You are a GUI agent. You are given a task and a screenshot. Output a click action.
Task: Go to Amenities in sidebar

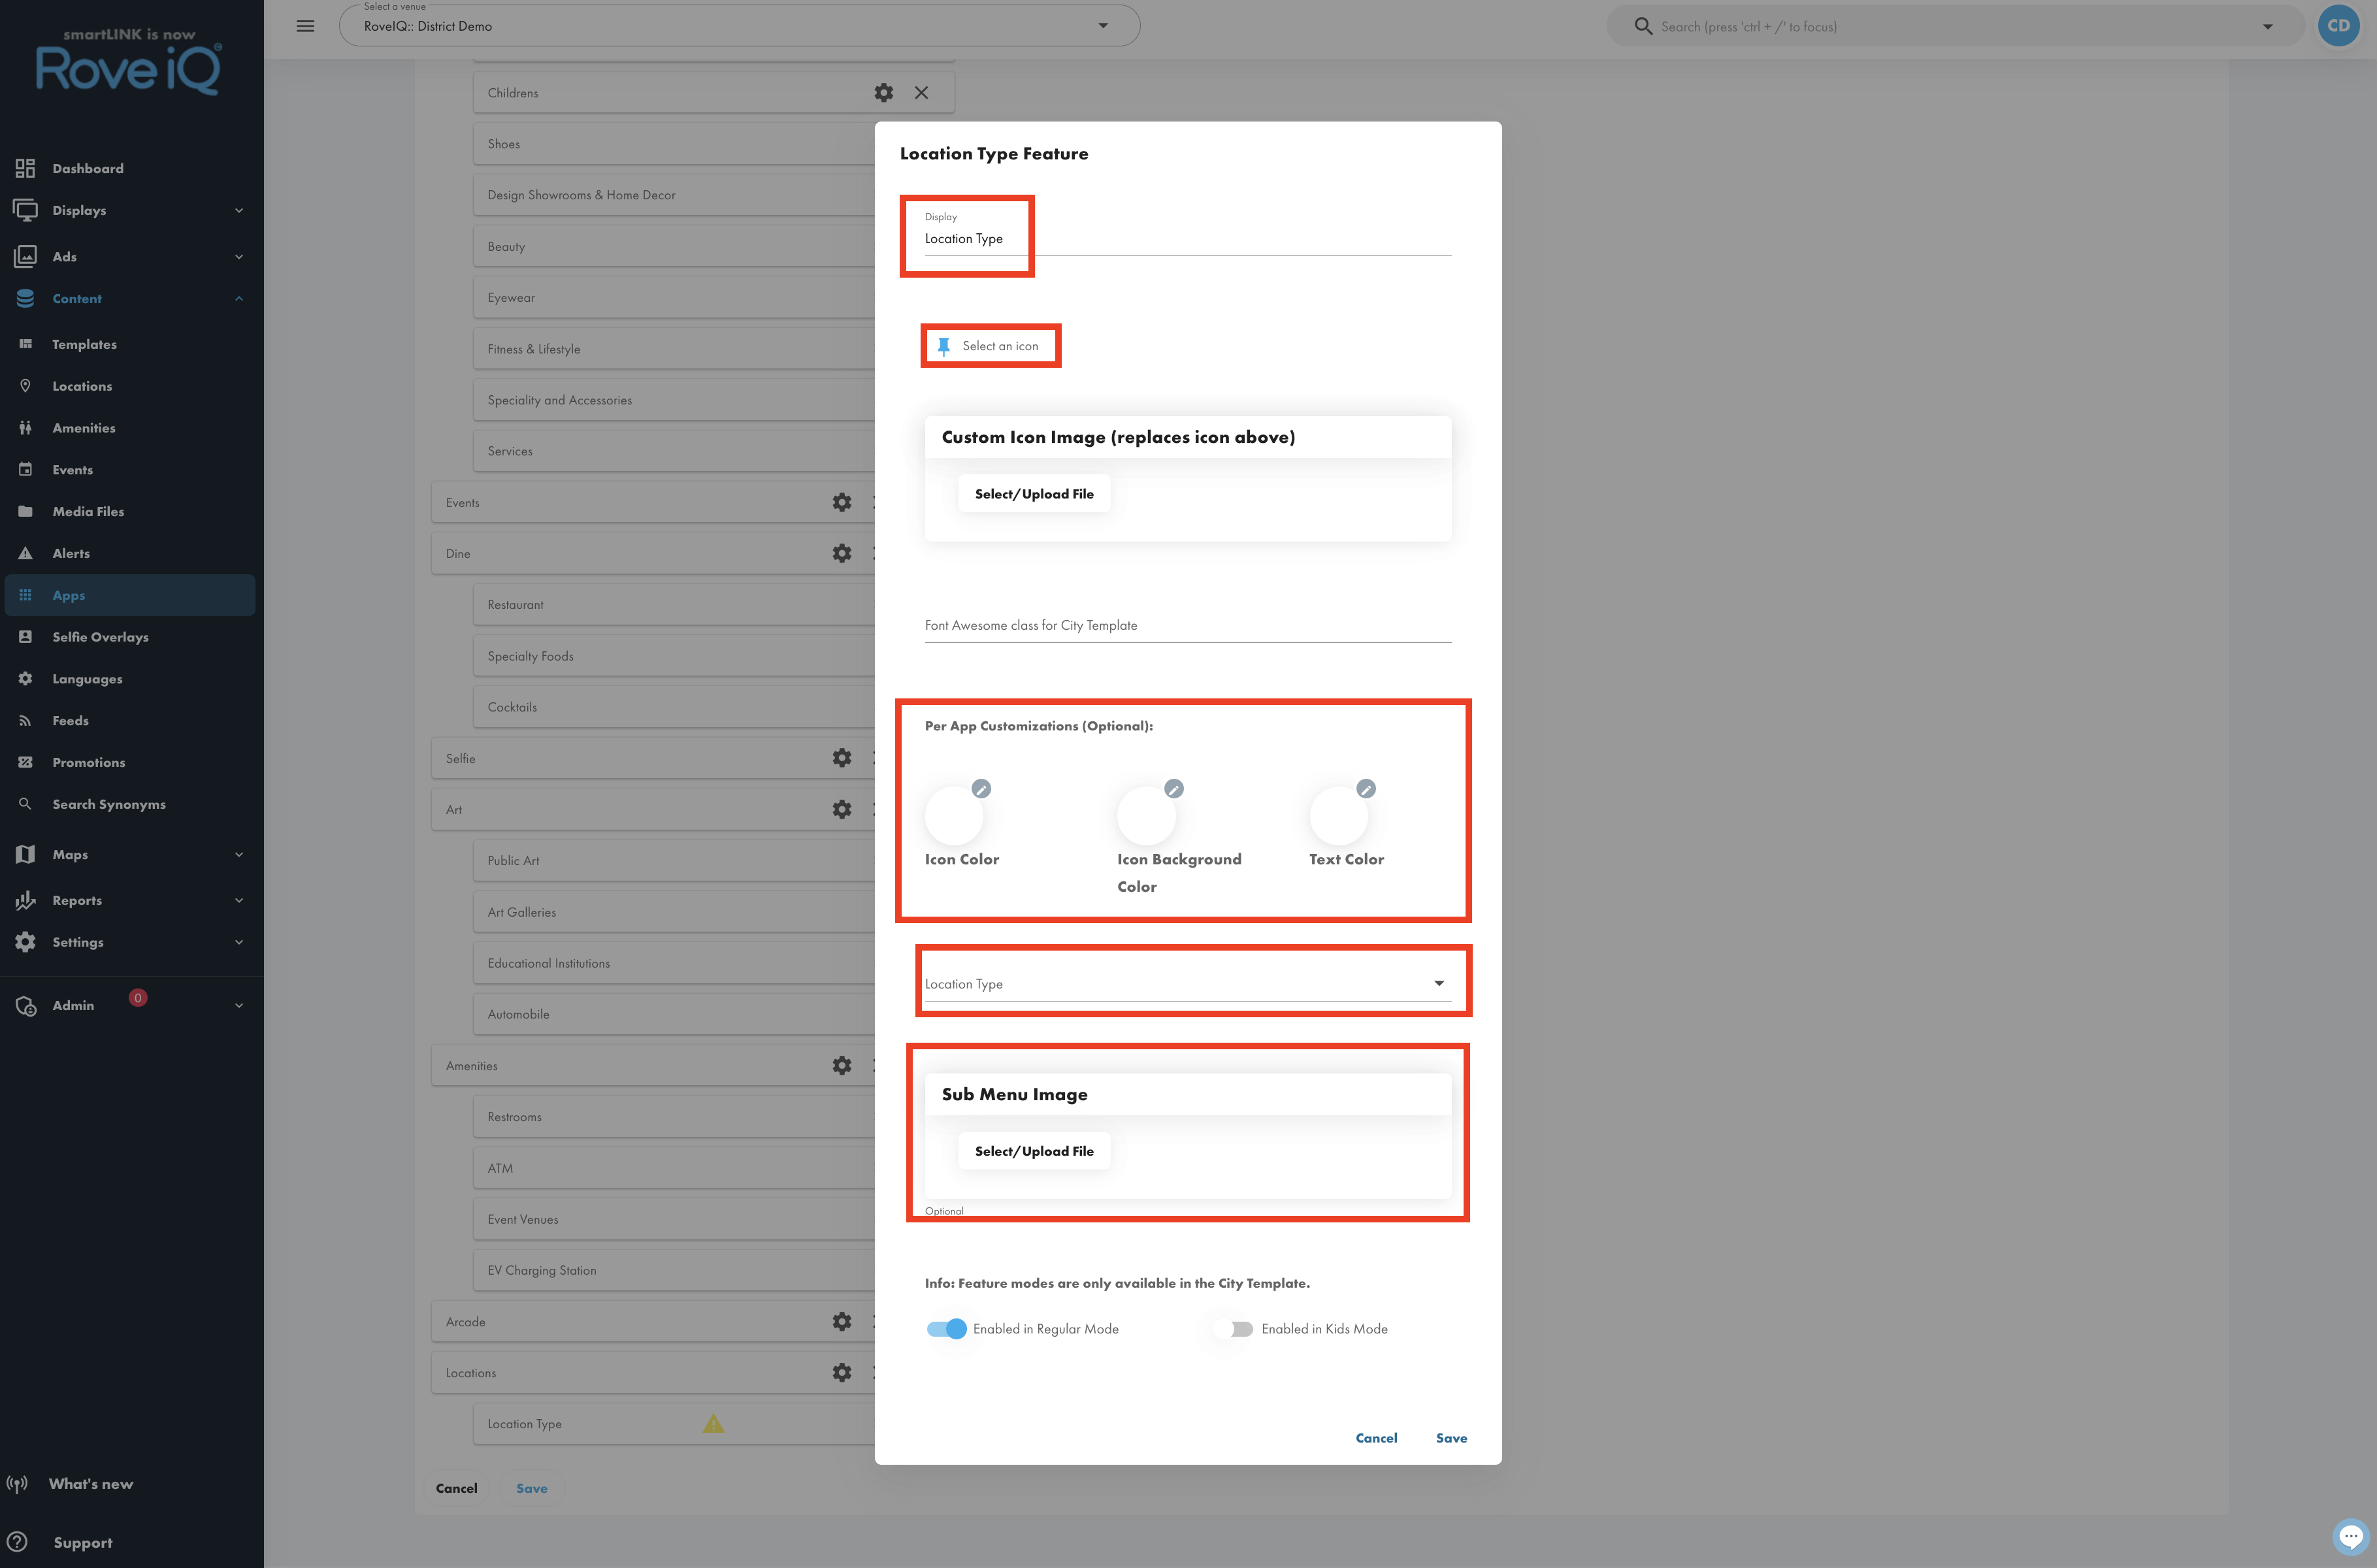84,428
